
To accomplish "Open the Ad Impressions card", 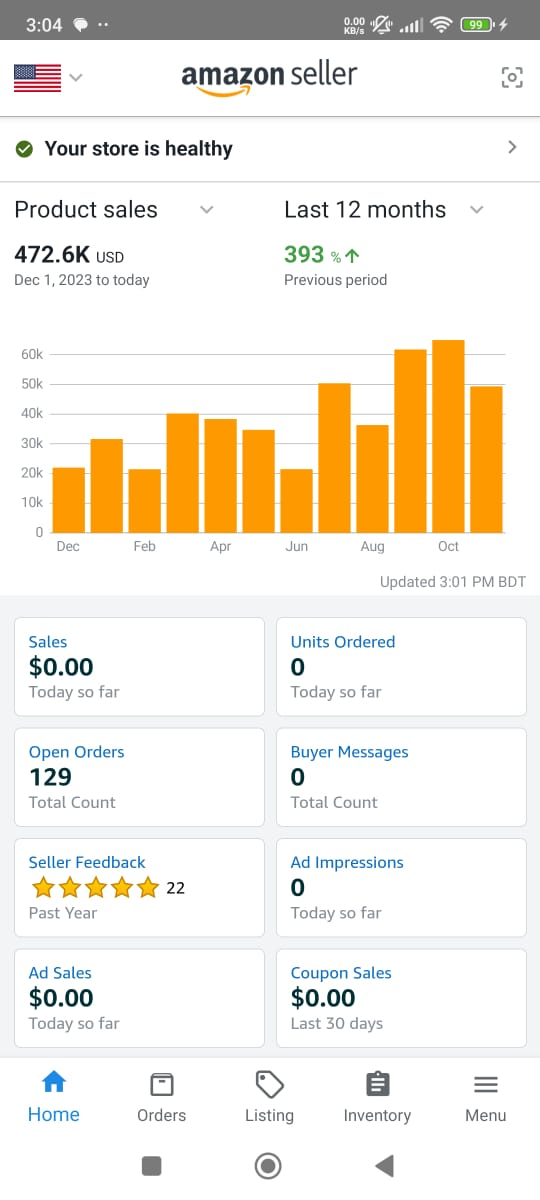I will 401,887.
